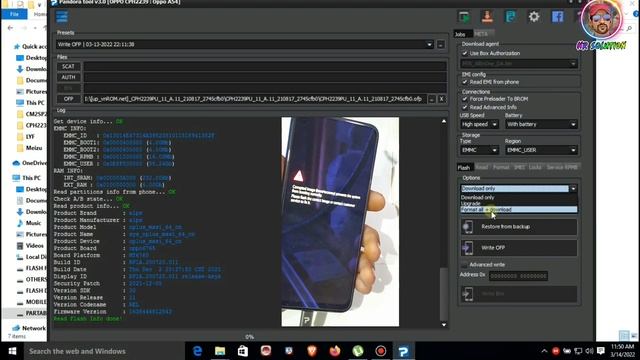Toggle Force Preloader To BROM checkbox

tap(464, 99)
